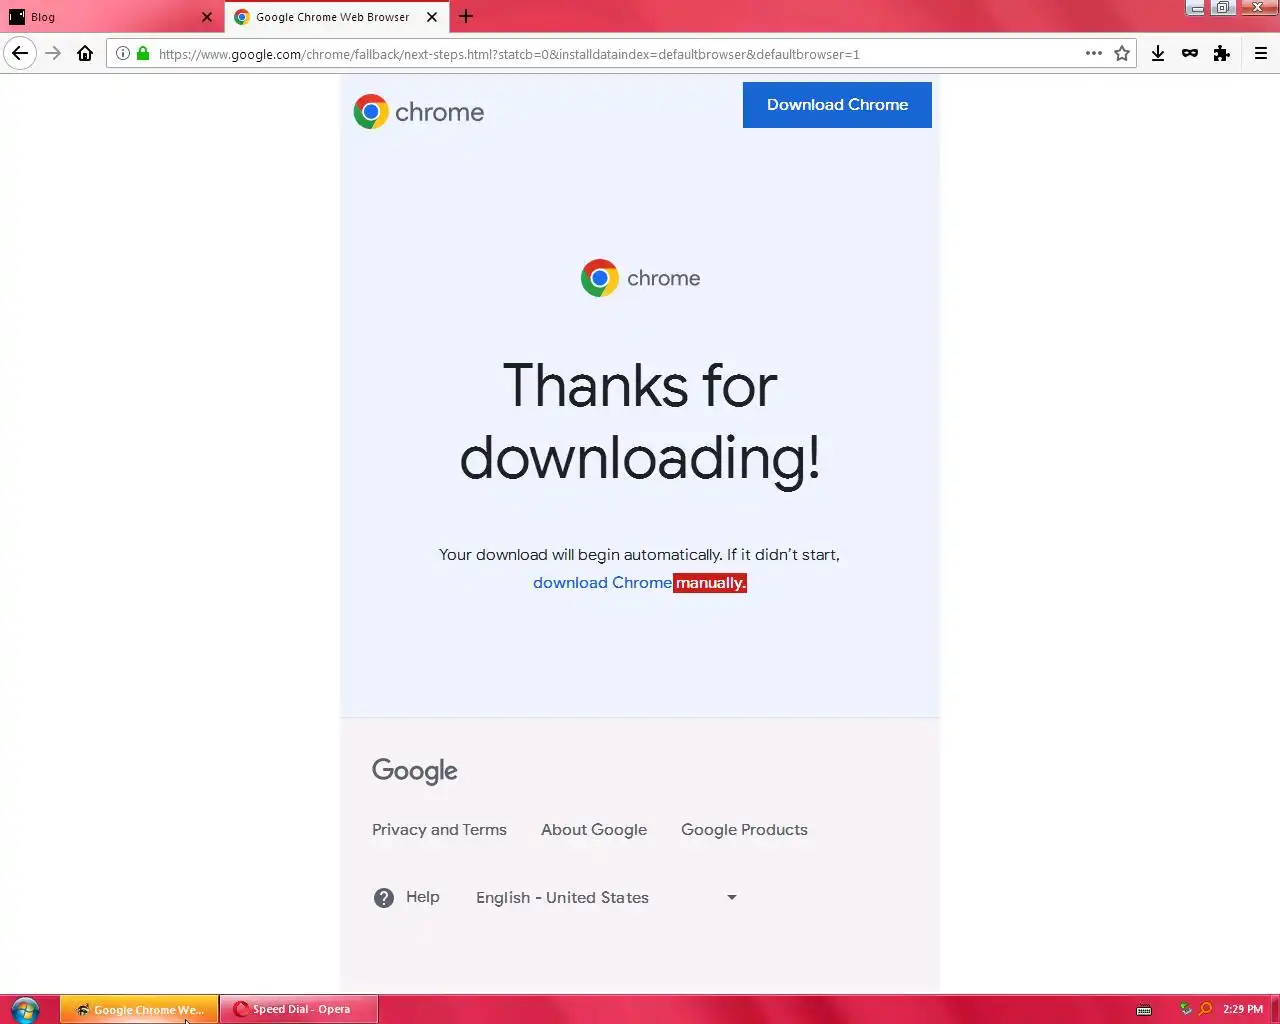This screenshot has width=1280, height=1024.
Task: Close the Blog tab
Action: pos(207,17)
